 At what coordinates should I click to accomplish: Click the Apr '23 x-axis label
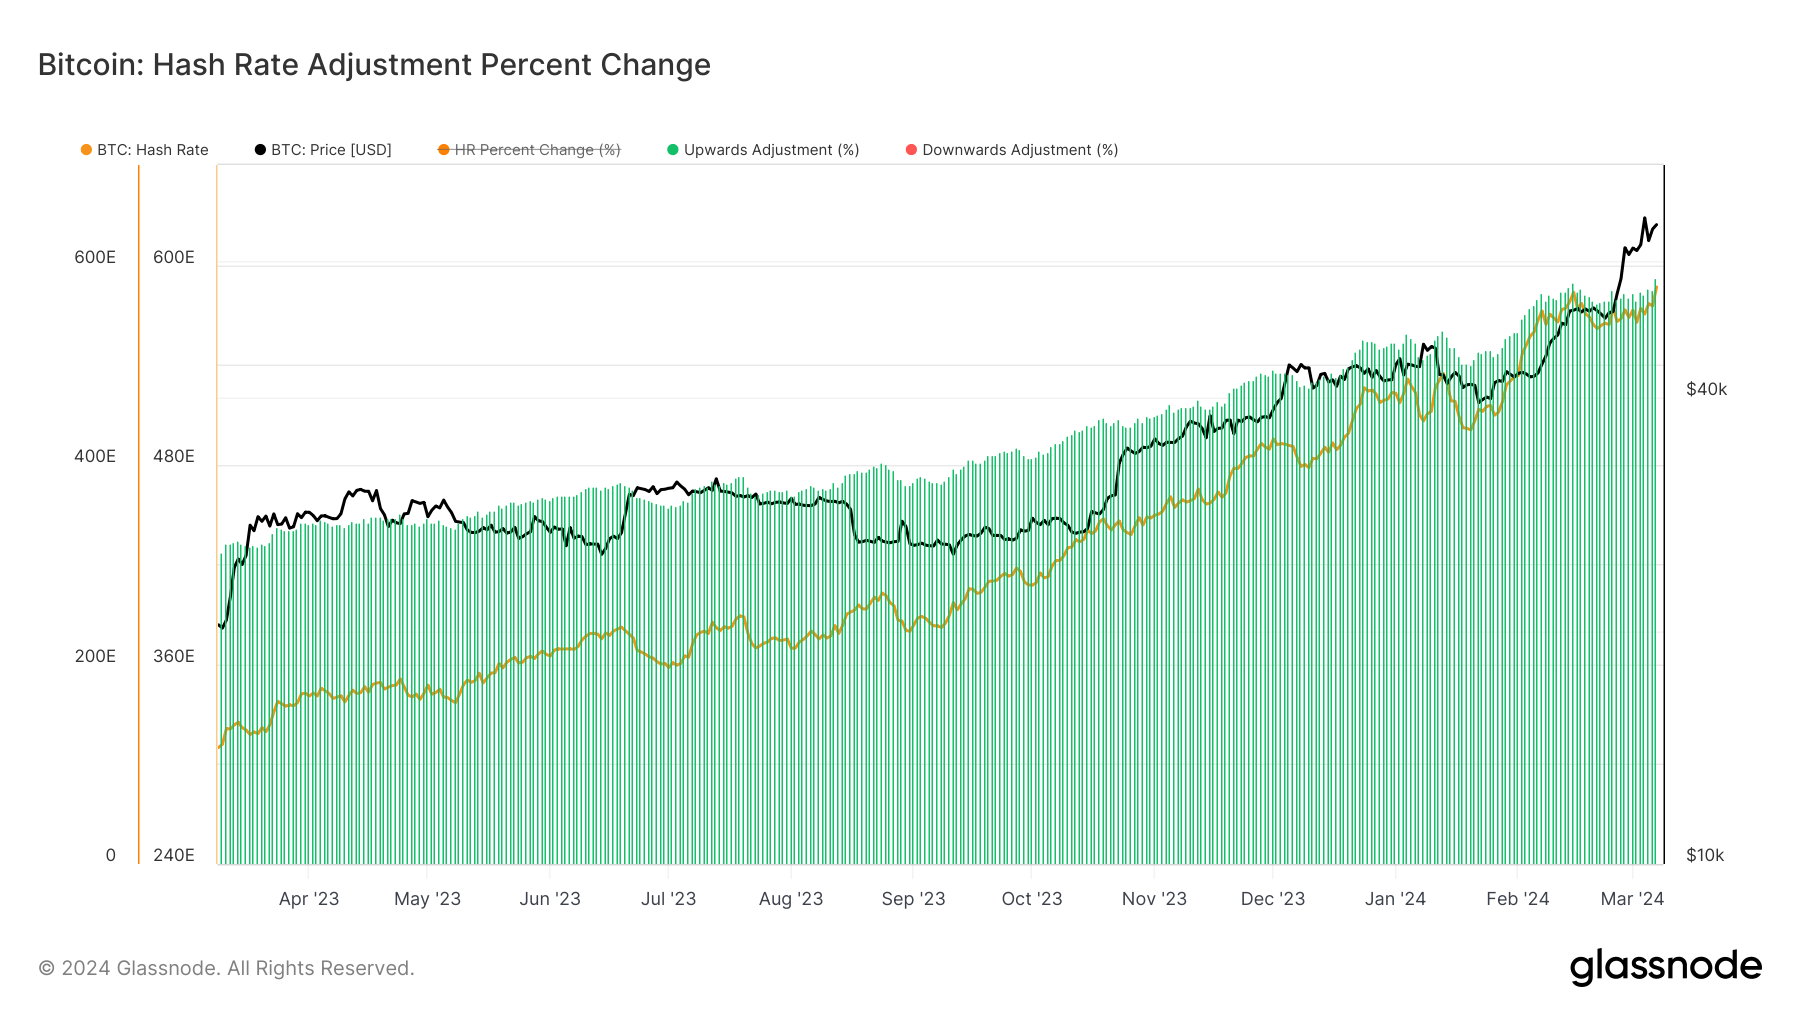click(x=309, y=899)
